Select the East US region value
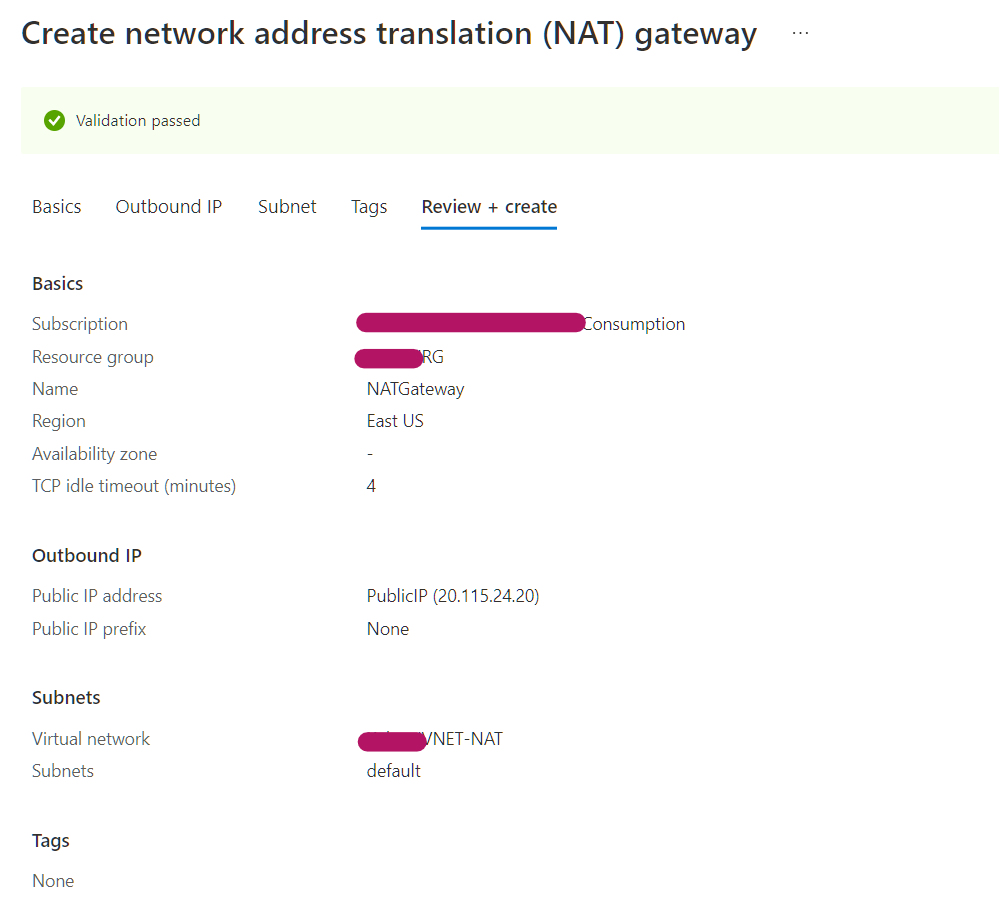The height and width of the screenshot is (919, 999). (395, 421)
